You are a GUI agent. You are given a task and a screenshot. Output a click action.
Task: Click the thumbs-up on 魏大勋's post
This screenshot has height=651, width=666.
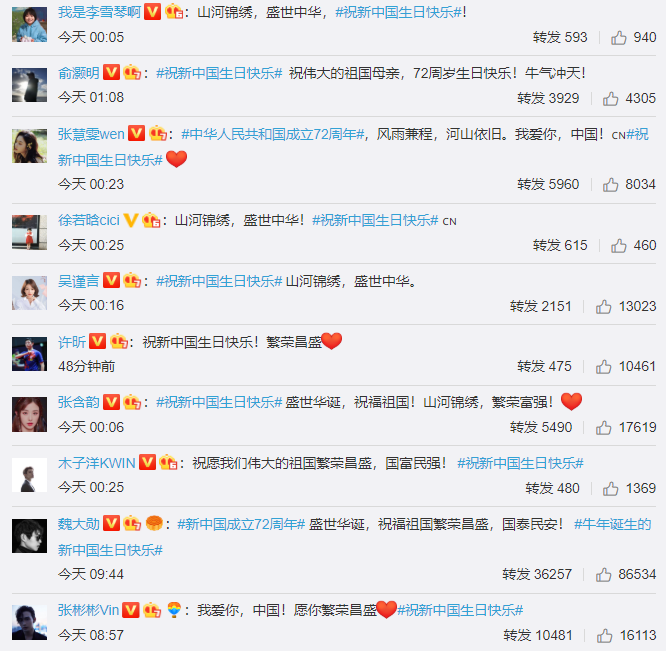click(603, 575)
